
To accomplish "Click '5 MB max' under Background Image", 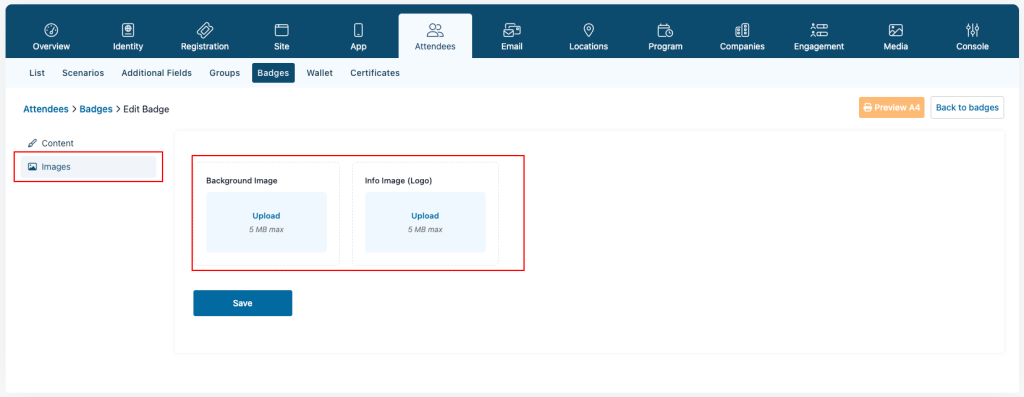I will click(x=266, y=229).
